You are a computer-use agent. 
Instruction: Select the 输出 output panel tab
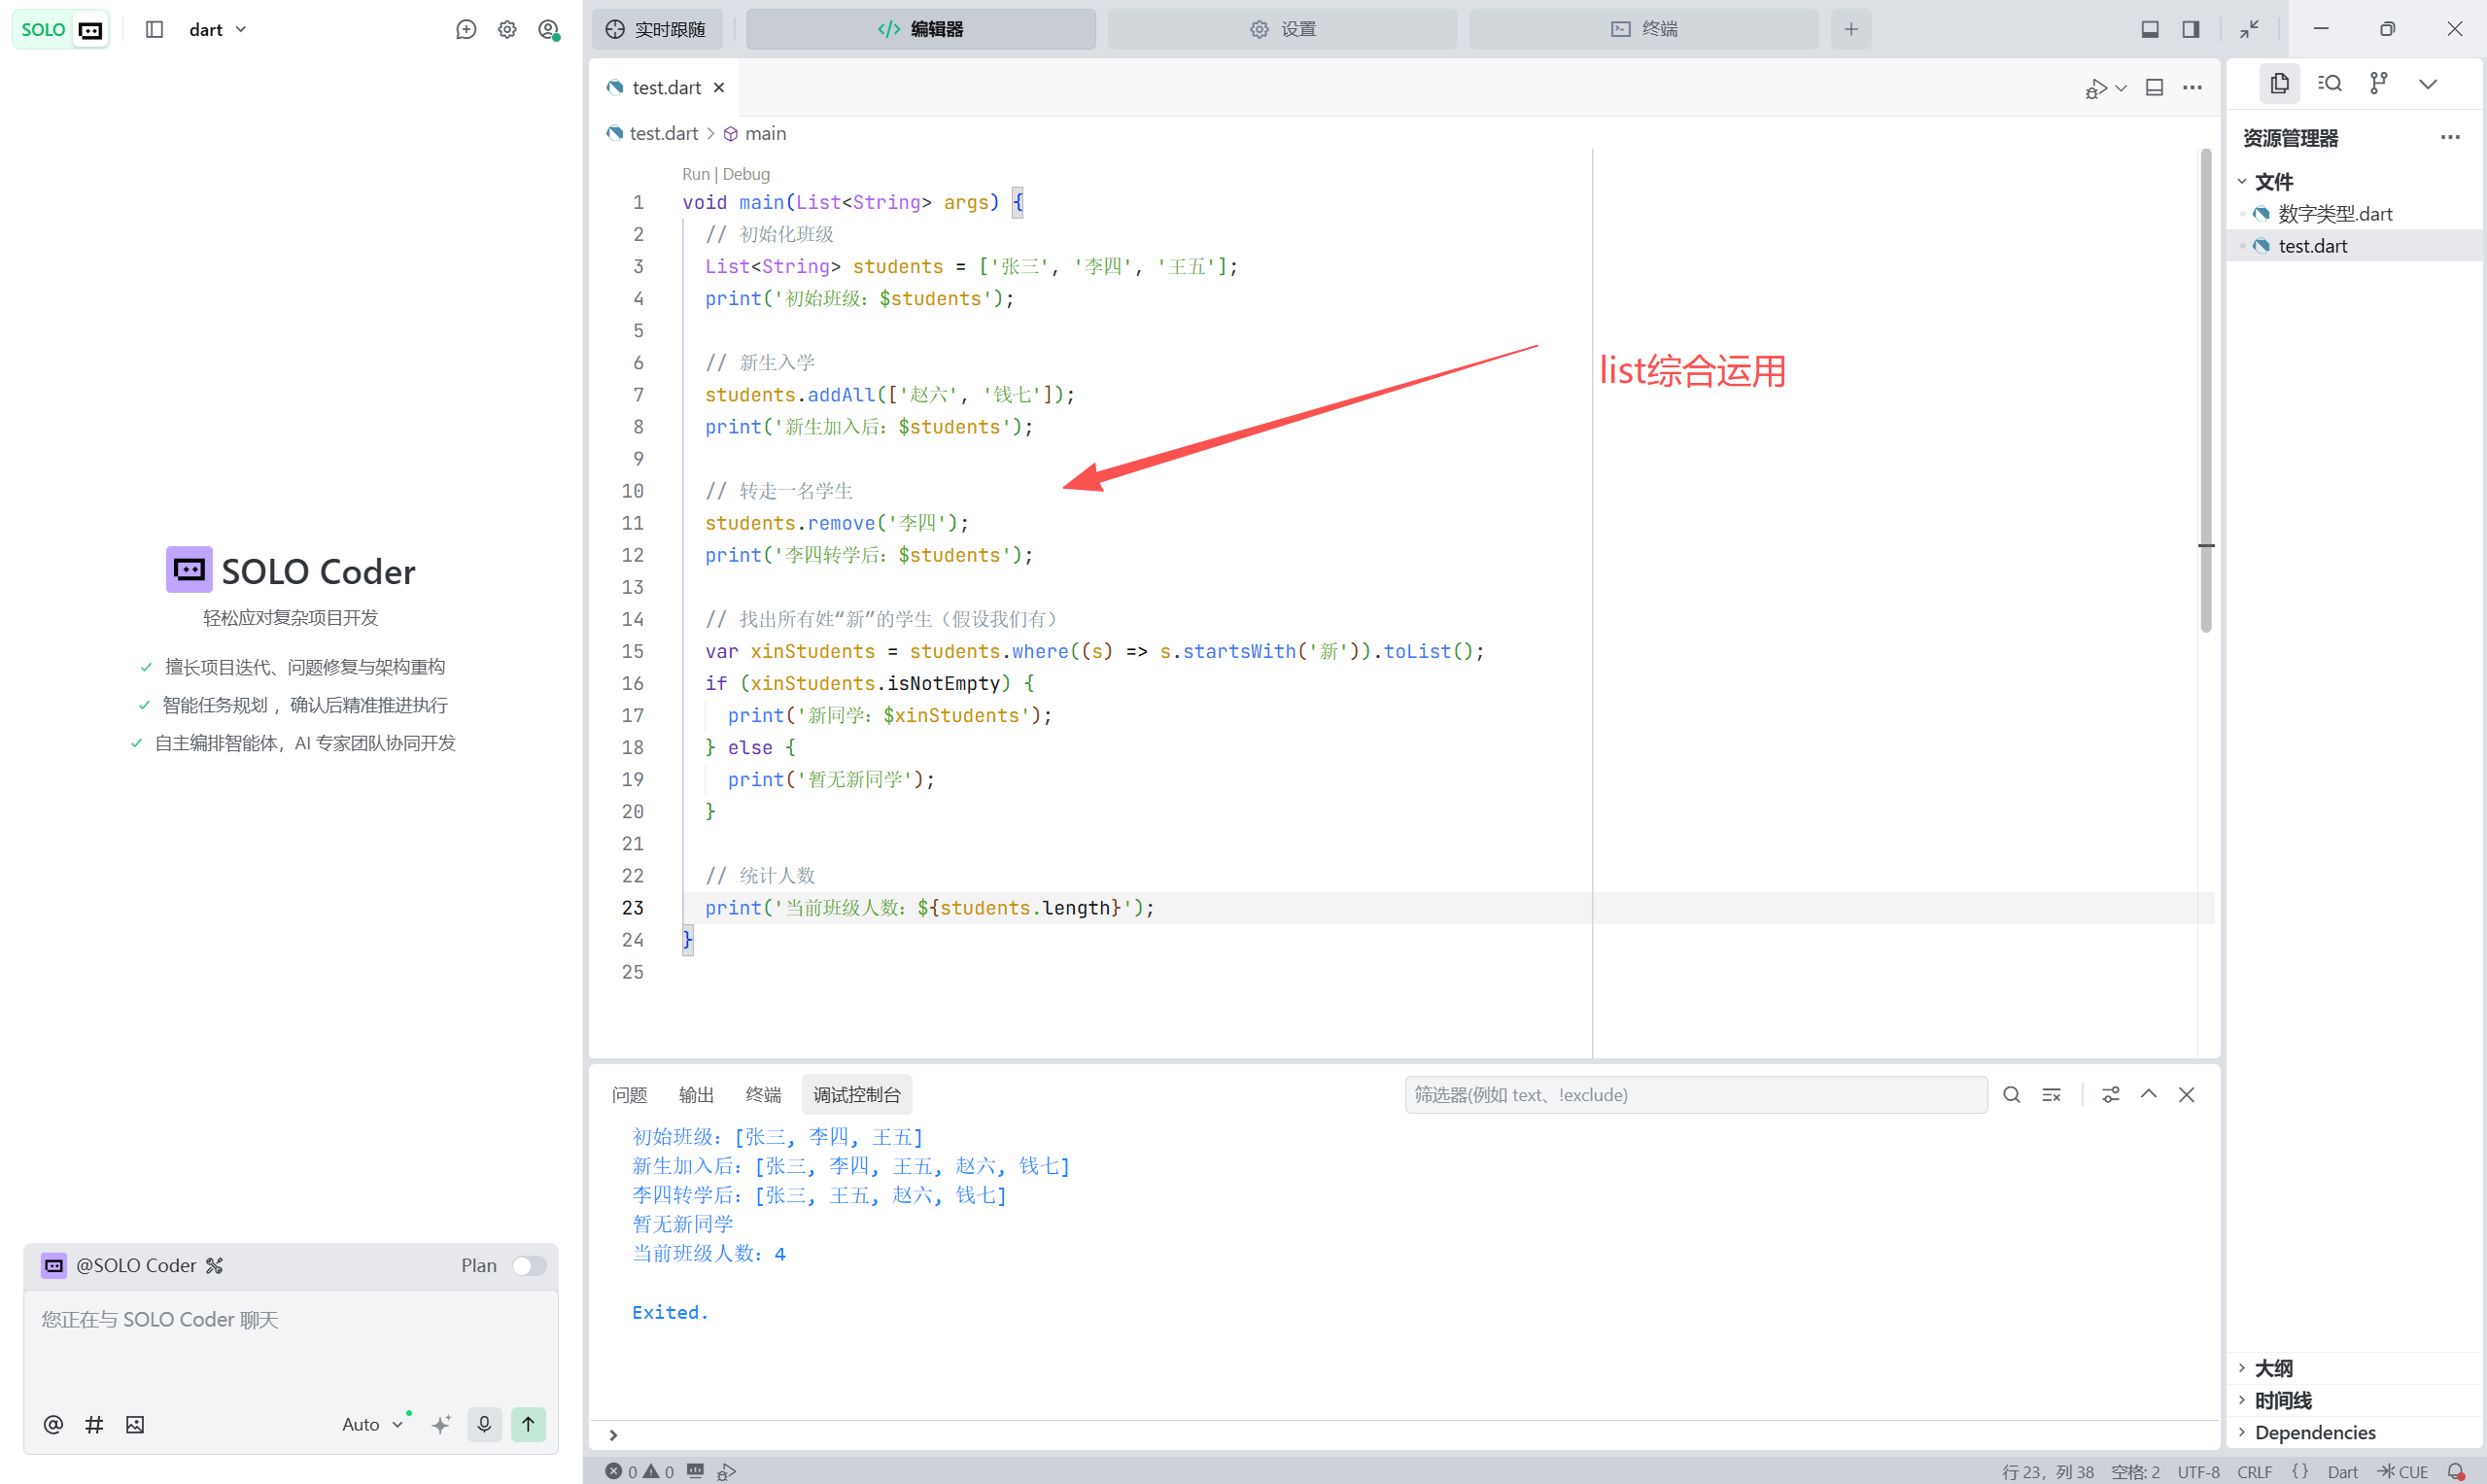[x=696, y=1095]
